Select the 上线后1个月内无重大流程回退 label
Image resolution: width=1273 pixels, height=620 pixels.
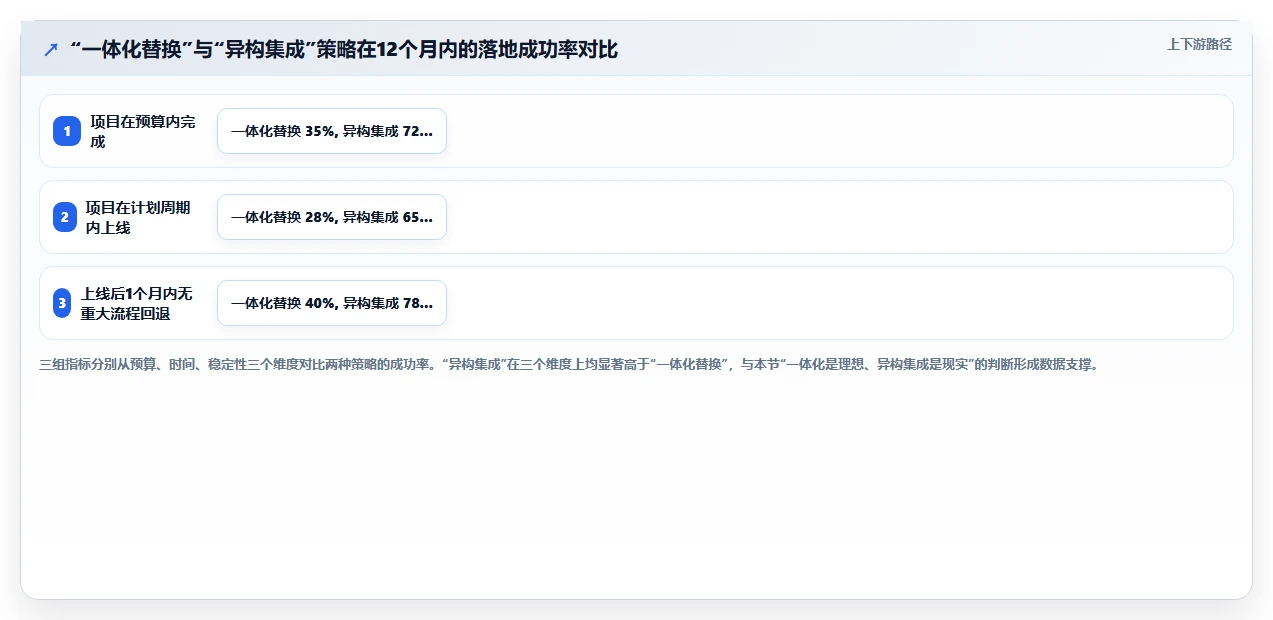136,303
